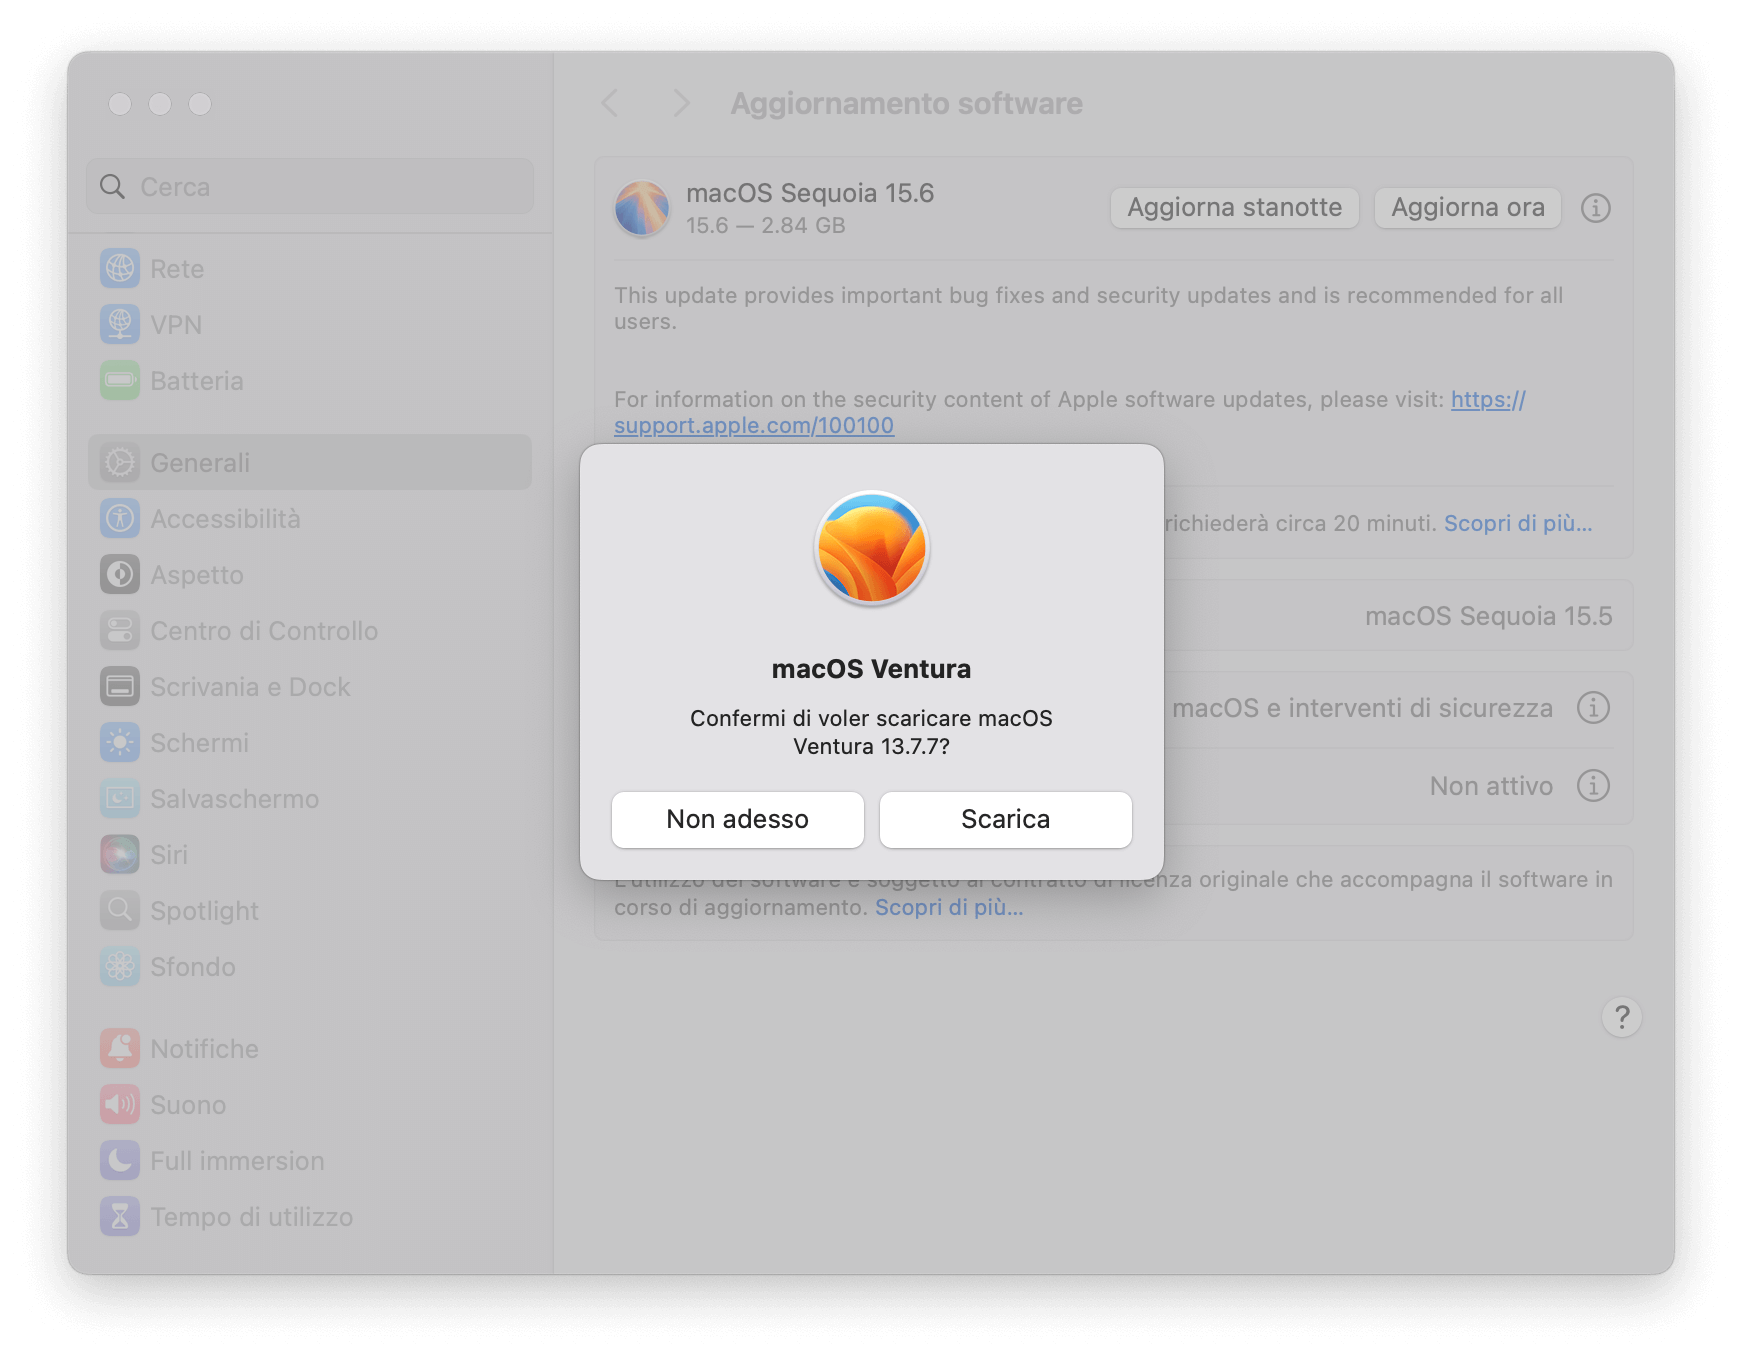Click the Generali gear icon
The image size is (1742, 1358).
point(120,463)
